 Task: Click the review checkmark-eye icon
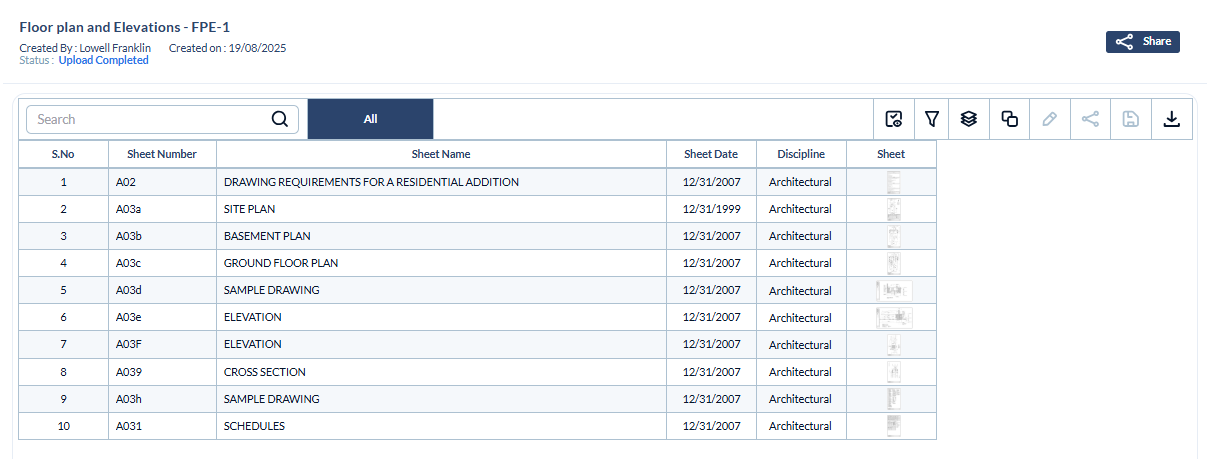coord(894,119)
